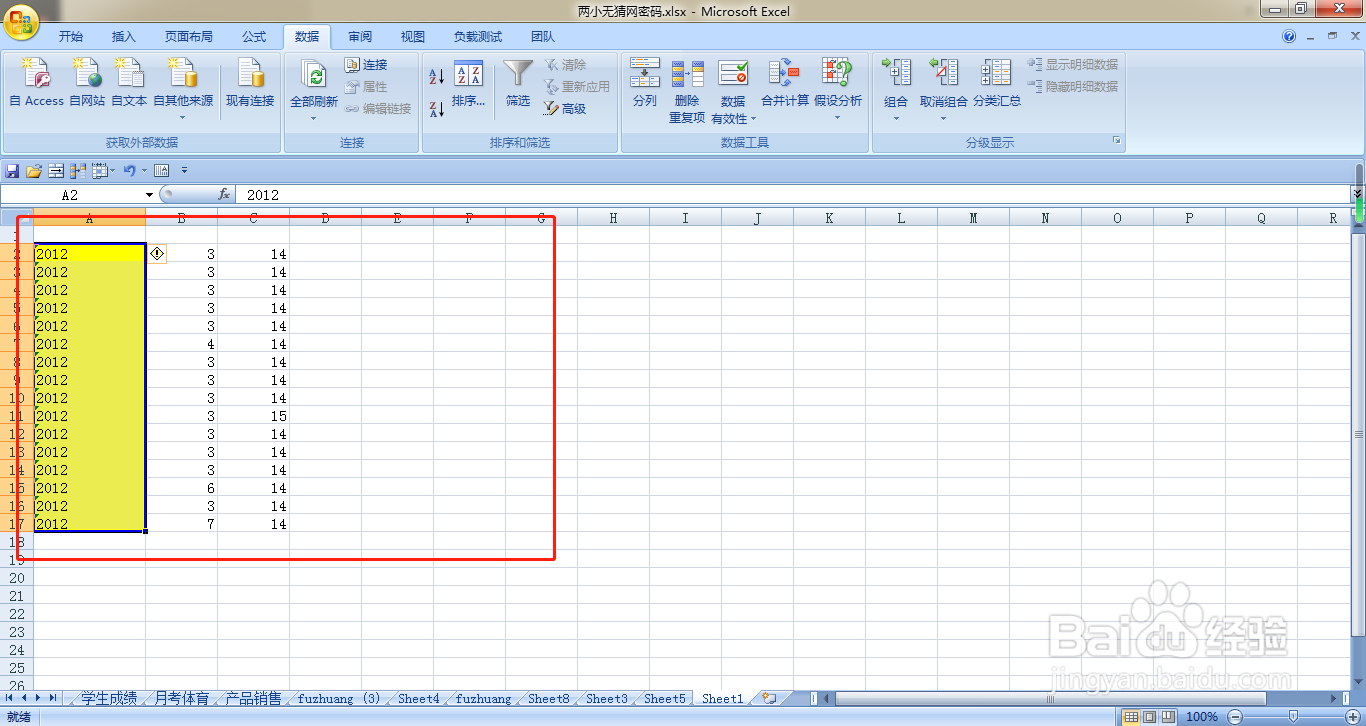Click the 高级 advanced filter button
This screenshot has height=726, width=1366.
coord(565,108)
